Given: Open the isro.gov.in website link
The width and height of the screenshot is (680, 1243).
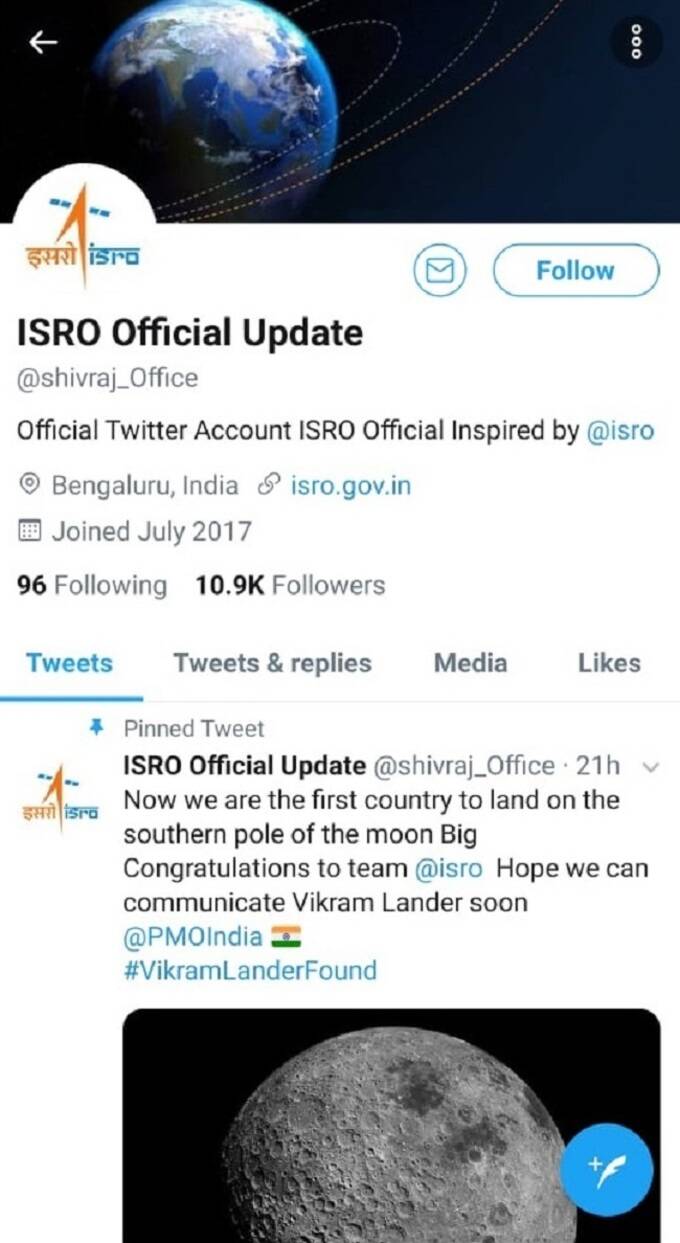Looking at the screenshot, I should click(x=350, y=487).
